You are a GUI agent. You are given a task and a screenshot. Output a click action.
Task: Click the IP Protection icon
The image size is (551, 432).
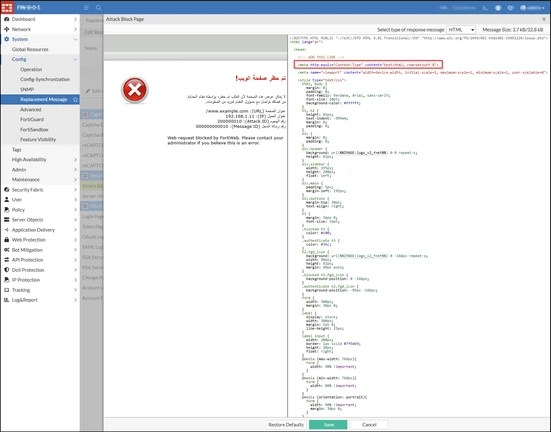click(x=6, y=280)
